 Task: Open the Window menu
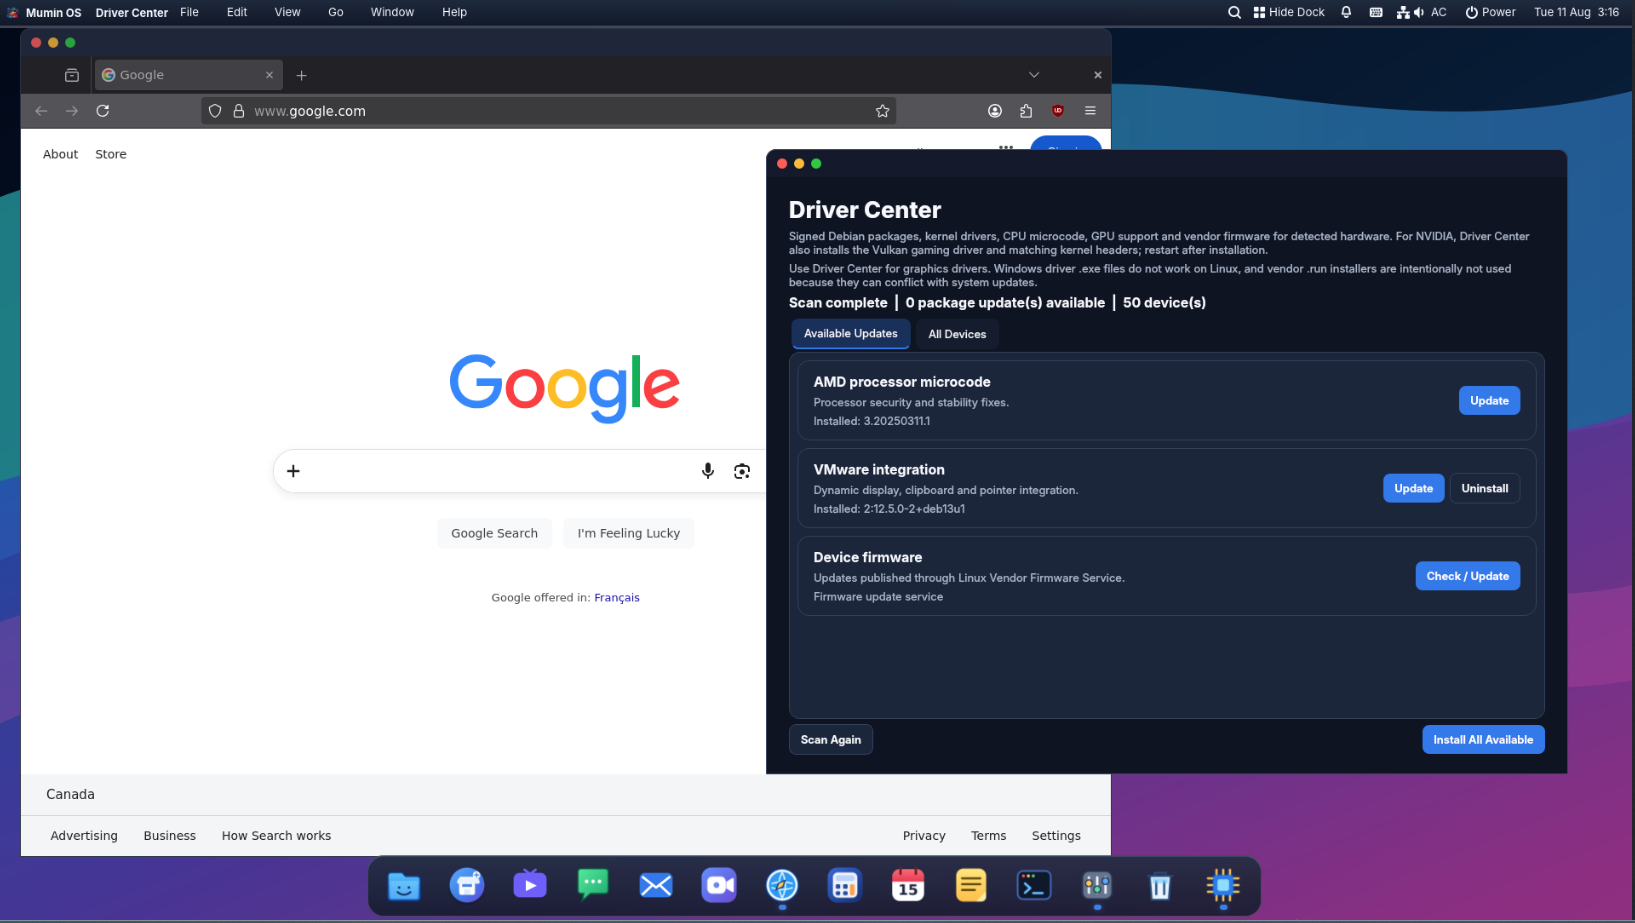point(392,12)
